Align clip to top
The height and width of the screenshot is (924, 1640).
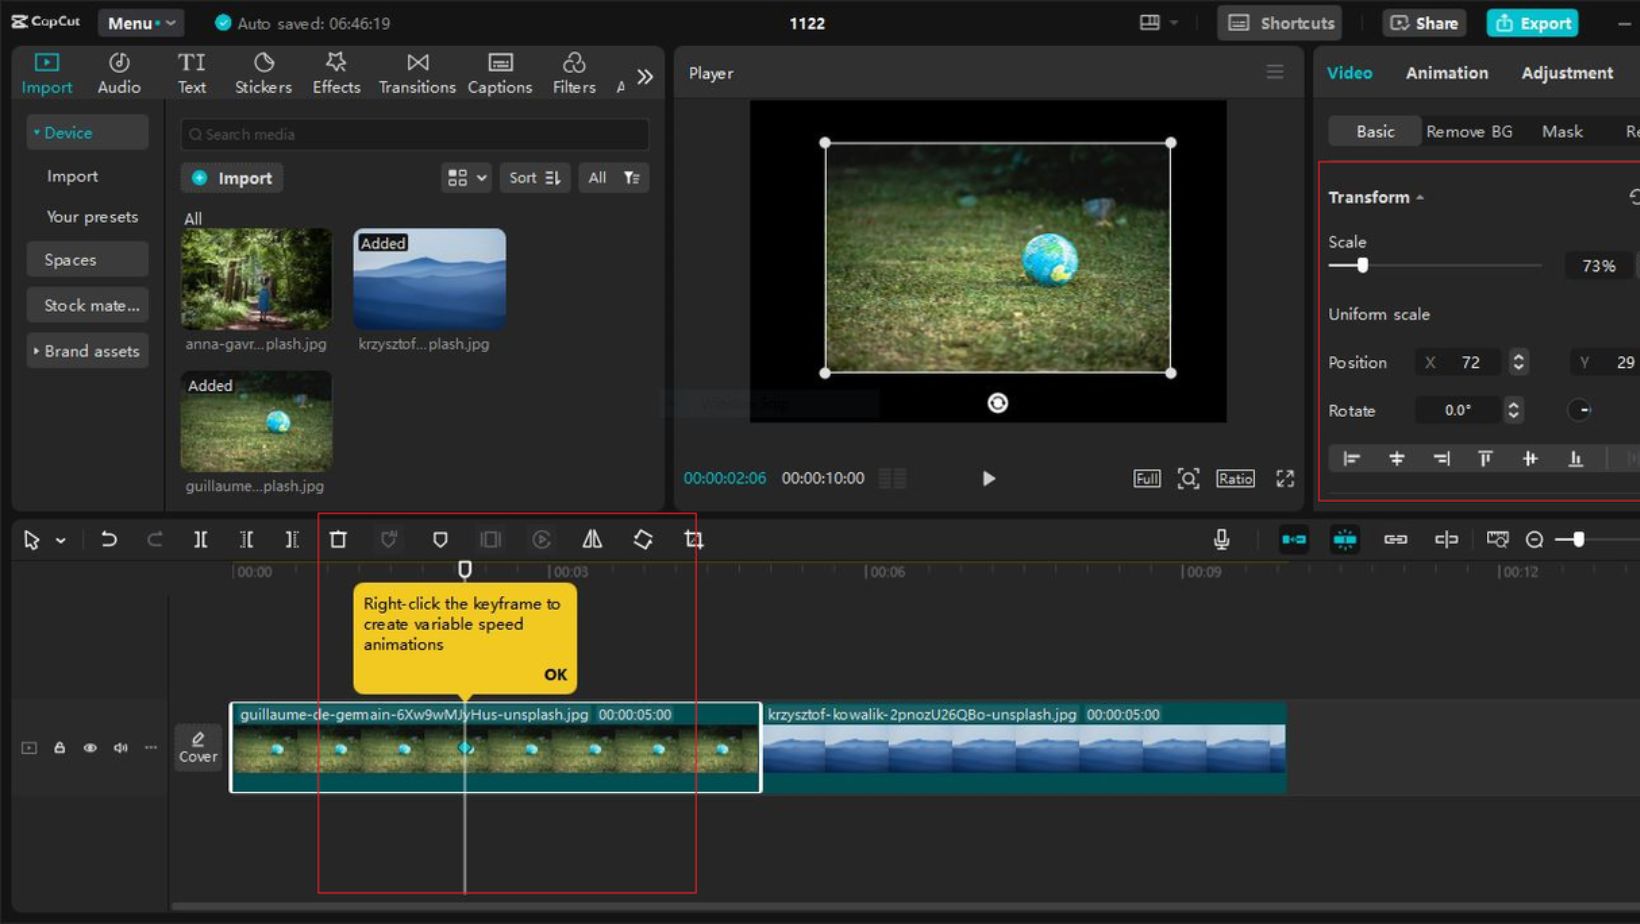pos(1485,459)
